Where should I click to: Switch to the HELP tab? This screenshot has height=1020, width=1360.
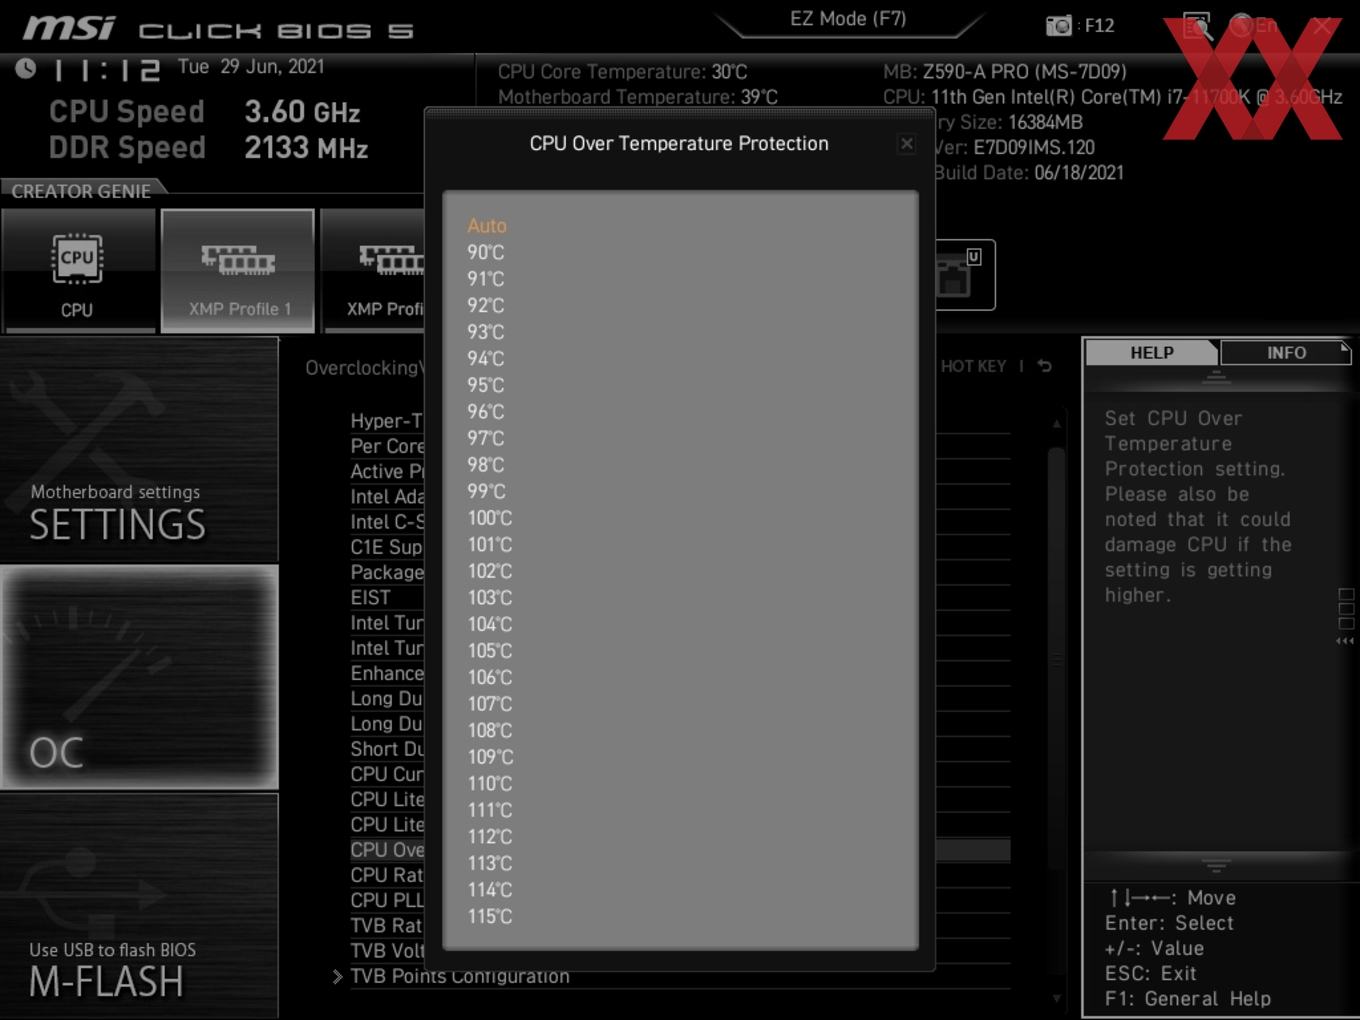pos(1152,353)
